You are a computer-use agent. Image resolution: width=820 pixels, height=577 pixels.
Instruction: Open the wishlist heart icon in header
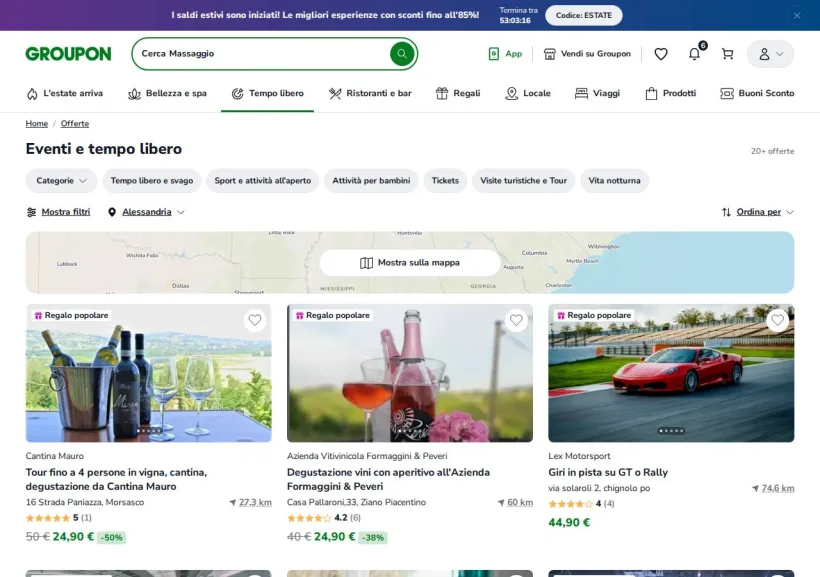coord(661,54)
